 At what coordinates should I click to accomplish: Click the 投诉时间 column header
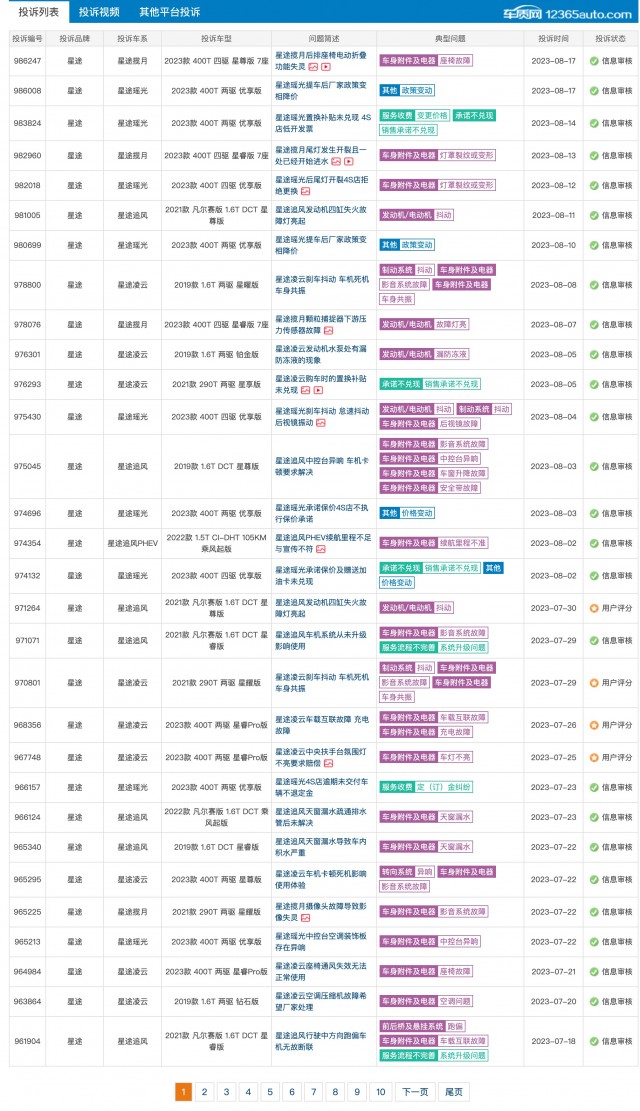[553, 38]
